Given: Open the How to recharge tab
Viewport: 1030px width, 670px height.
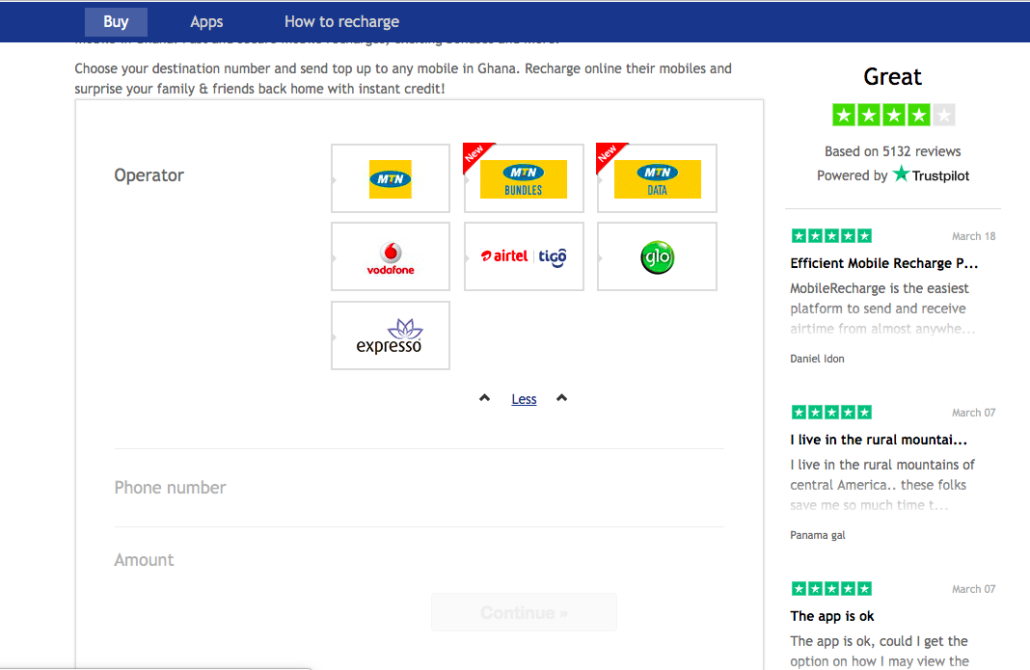Looking at the screenshot, I should click(x=342, y=22).
